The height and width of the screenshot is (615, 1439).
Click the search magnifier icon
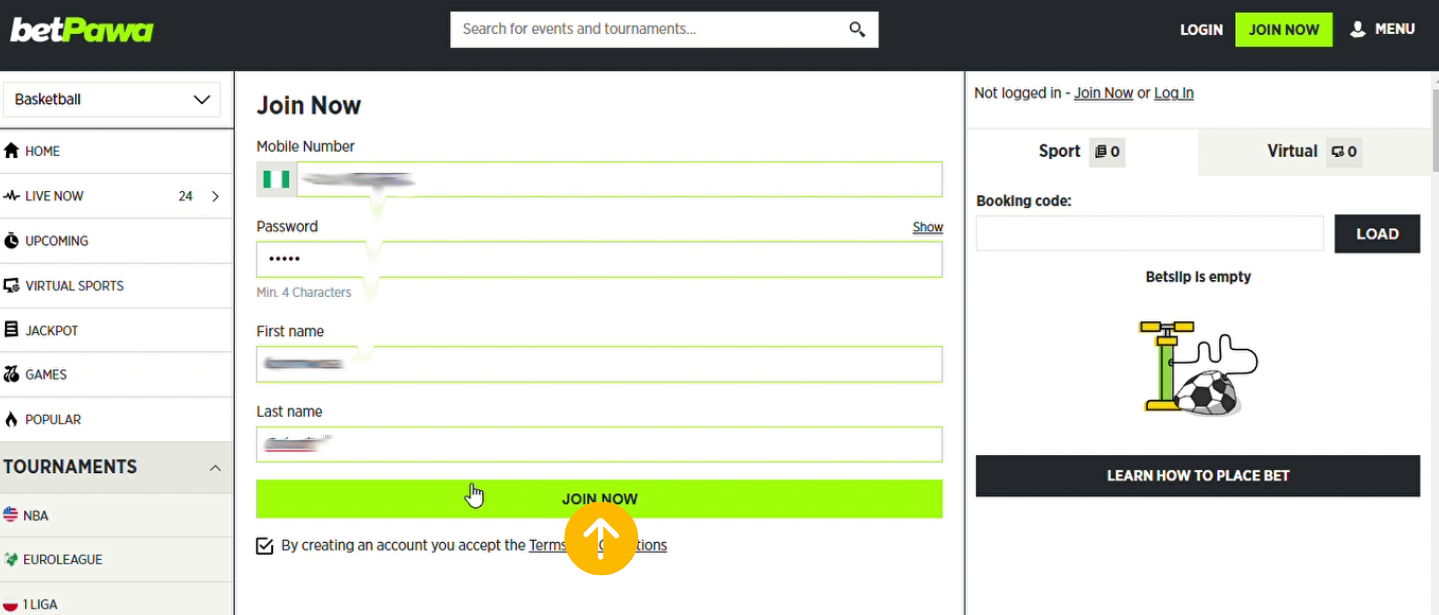[857, 29]
